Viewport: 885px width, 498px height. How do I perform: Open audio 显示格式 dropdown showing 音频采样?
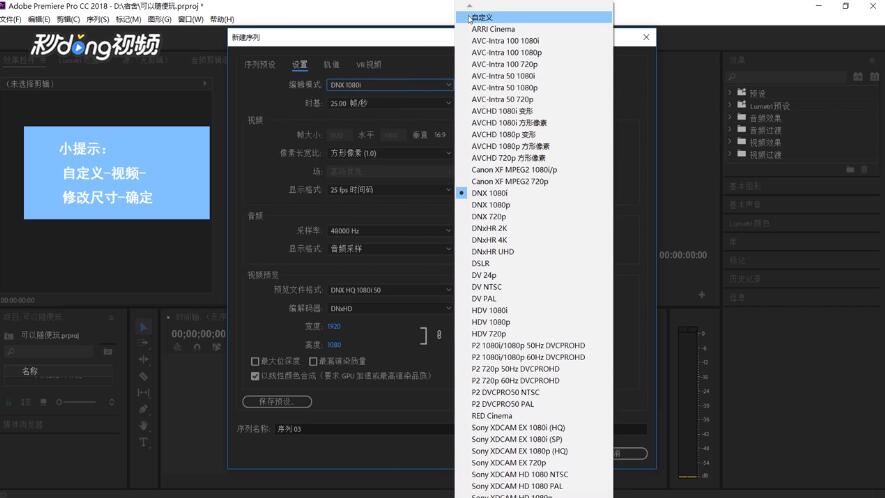coord(390,248)
